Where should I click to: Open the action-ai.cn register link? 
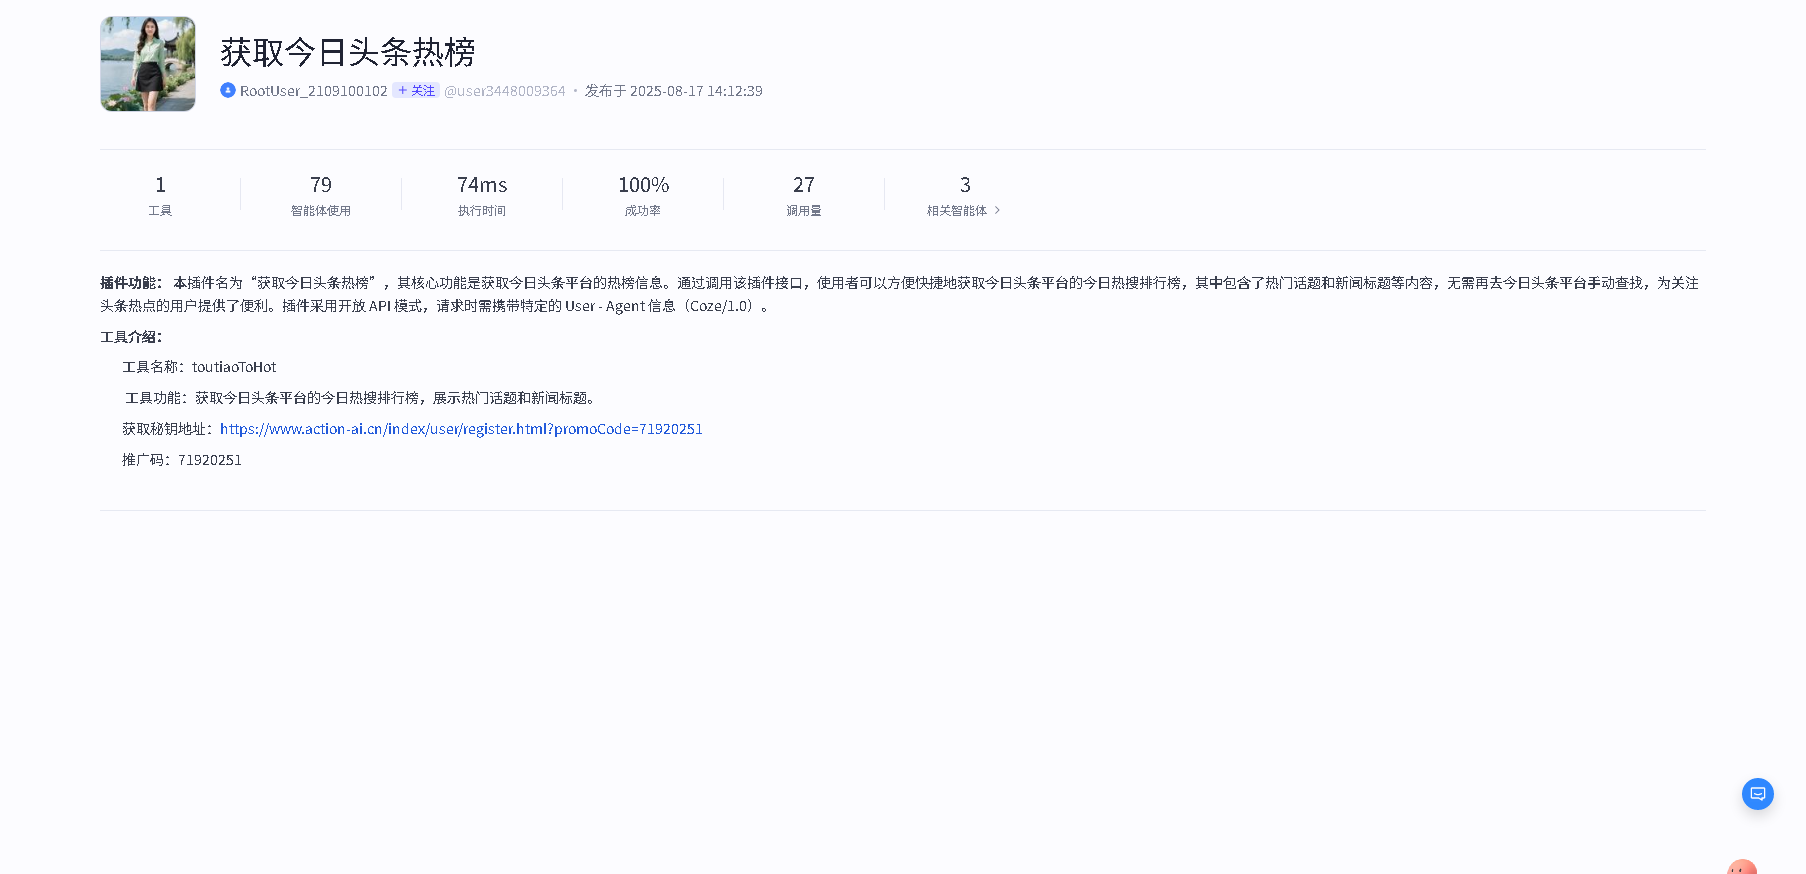click(461, 429)
